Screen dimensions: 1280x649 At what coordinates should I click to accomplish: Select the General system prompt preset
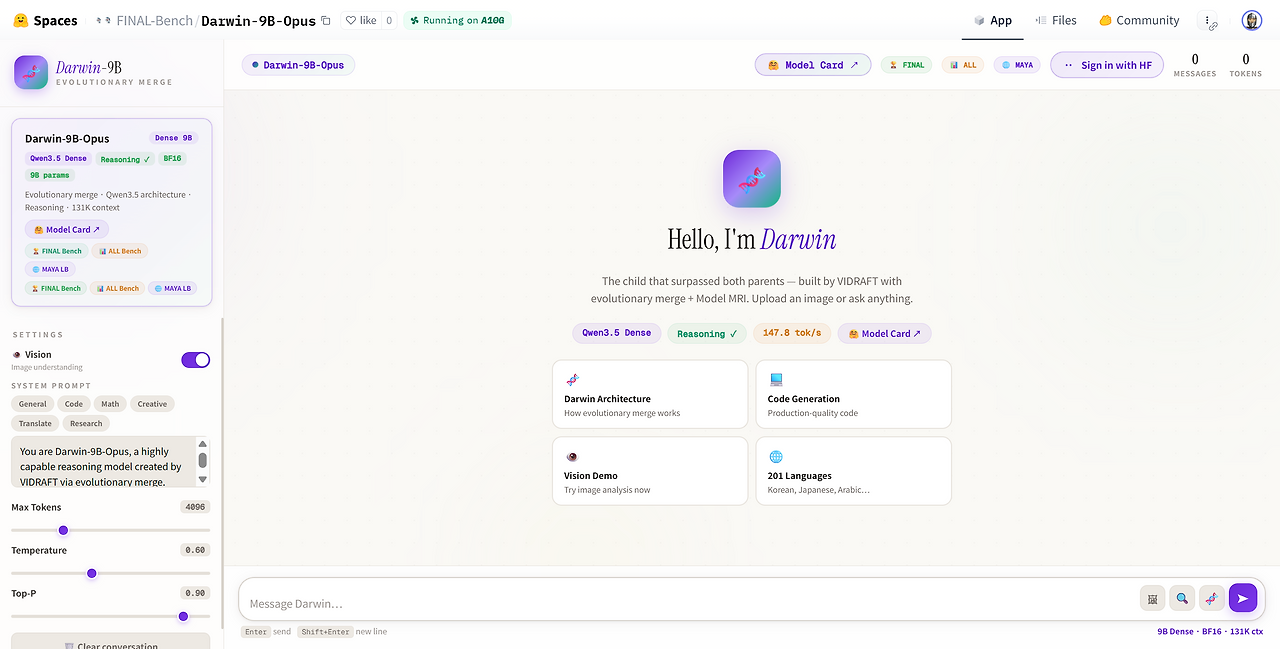(x=33, y=404)
